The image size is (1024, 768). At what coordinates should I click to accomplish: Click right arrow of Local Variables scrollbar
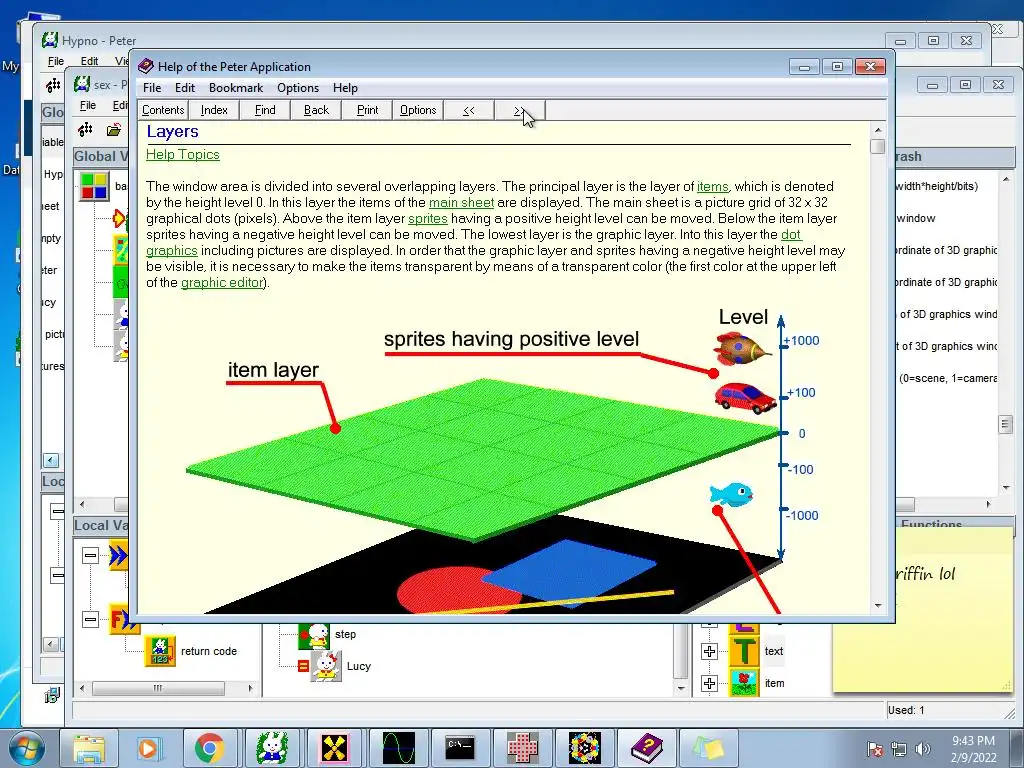pos(251,688)
